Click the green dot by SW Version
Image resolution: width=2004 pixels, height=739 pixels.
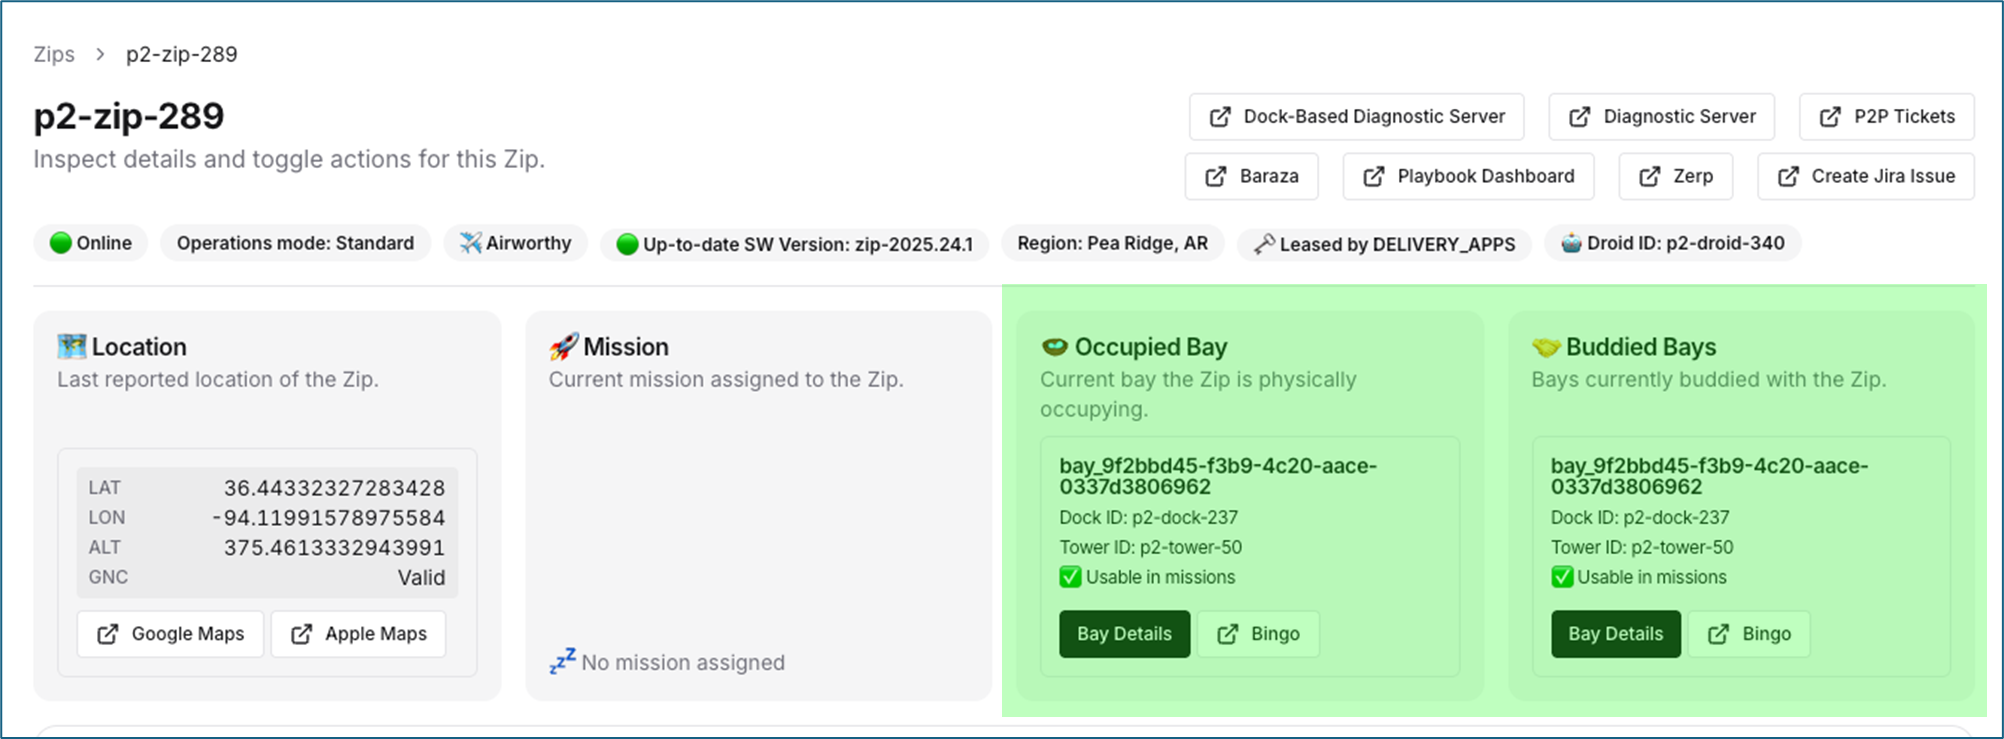click(x=627, y=244)
